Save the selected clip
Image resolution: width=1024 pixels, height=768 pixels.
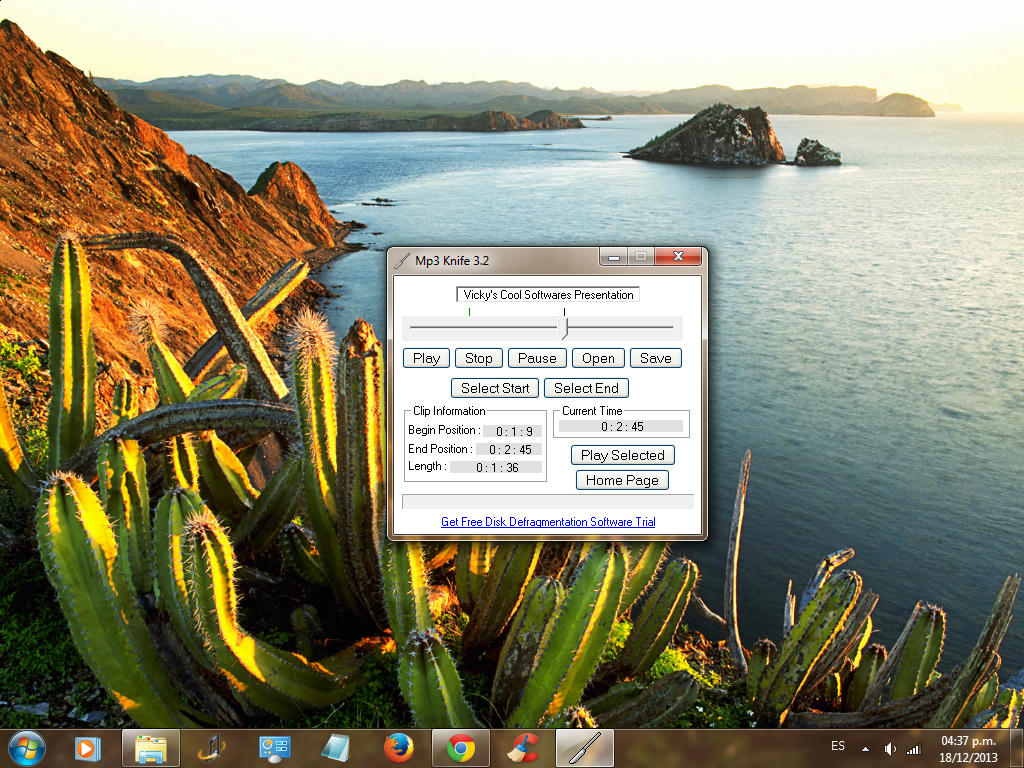point(656,358)
